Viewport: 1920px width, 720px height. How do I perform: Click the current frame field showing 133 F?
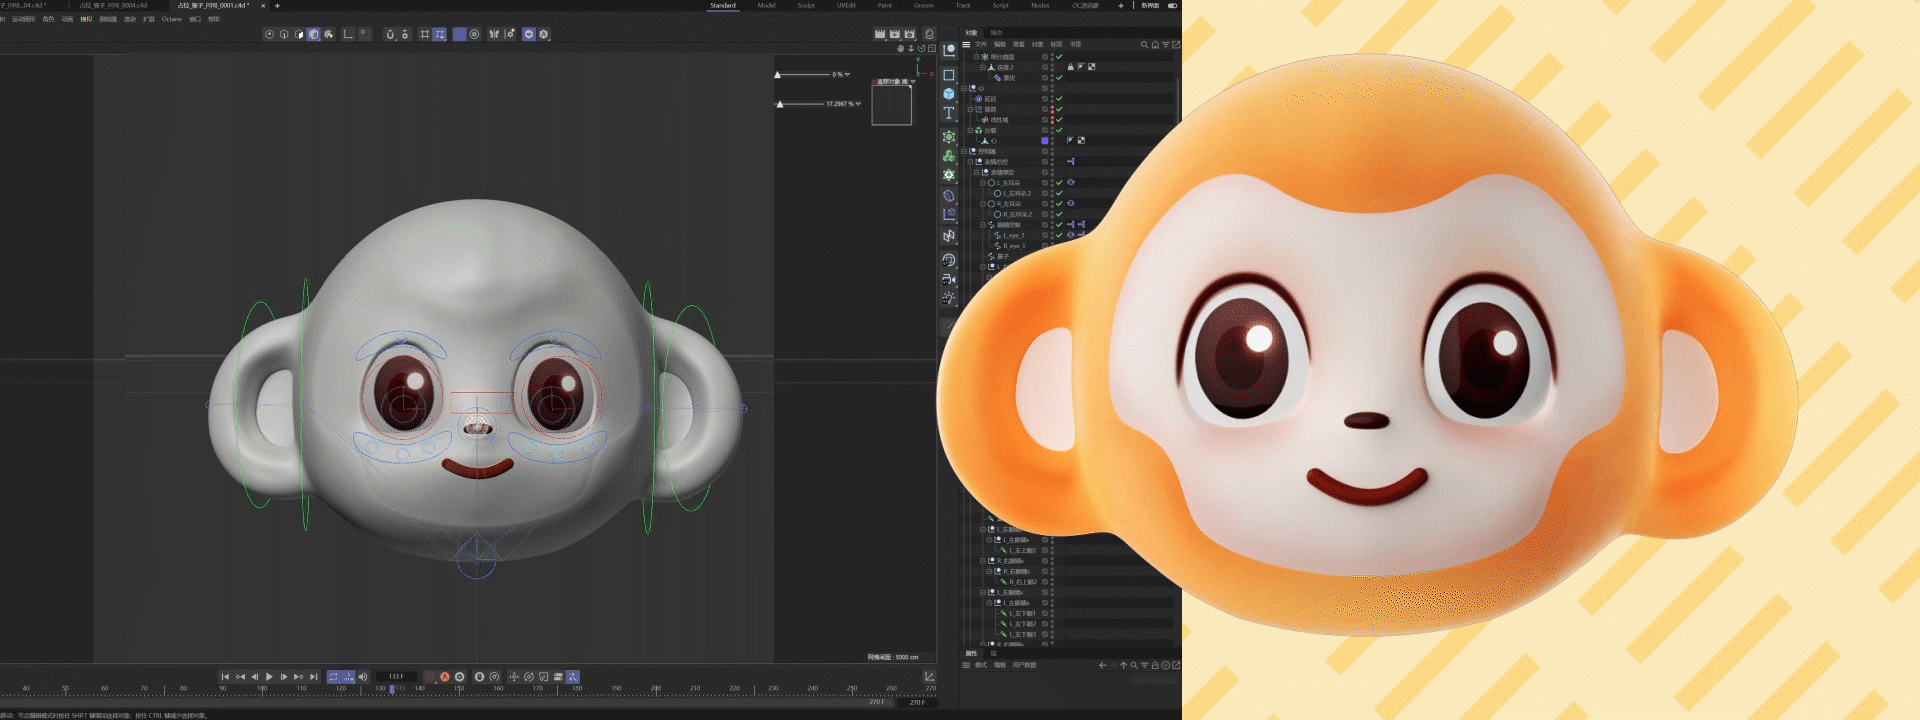396,677
